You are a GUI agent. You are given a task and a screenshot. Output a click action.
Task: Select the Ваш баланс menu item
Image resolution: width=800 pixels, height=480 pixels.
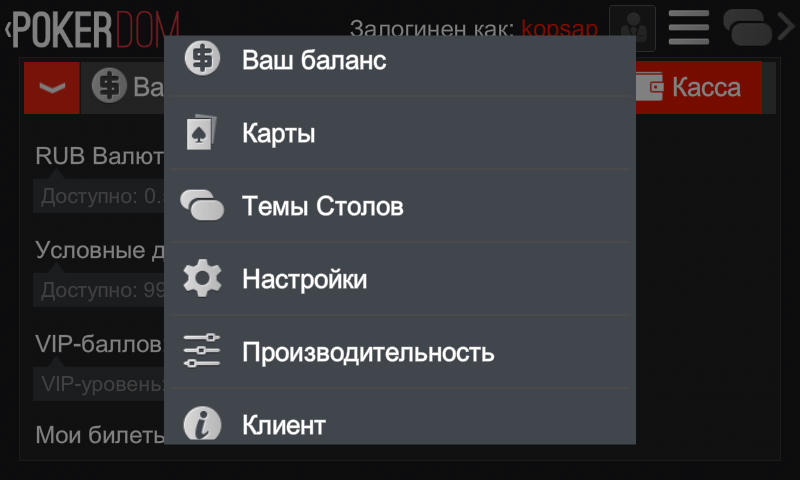coord(400,60)
